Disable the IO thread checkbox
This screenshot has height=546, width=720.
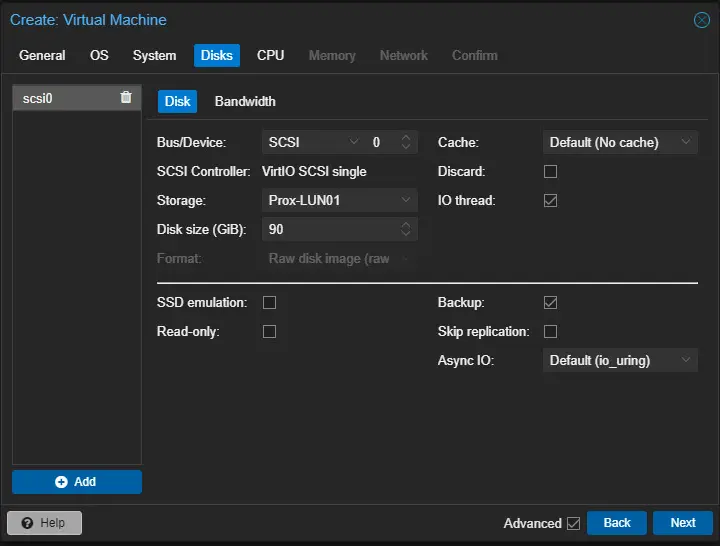click(550, 201)
